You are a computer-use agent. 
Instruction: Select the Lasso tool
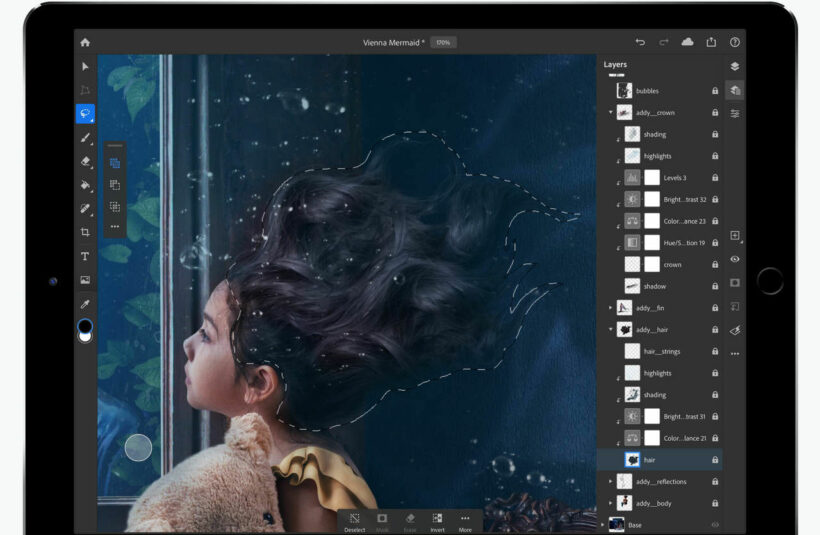(85, 113)
